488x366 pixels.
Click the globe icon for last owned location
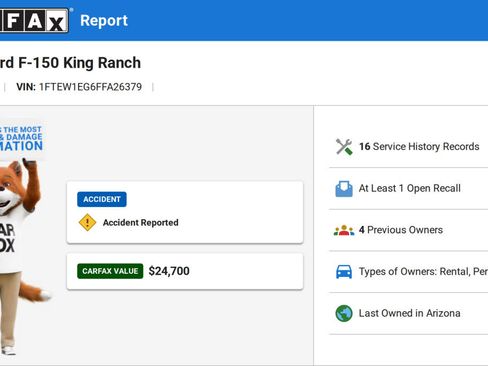344,313
